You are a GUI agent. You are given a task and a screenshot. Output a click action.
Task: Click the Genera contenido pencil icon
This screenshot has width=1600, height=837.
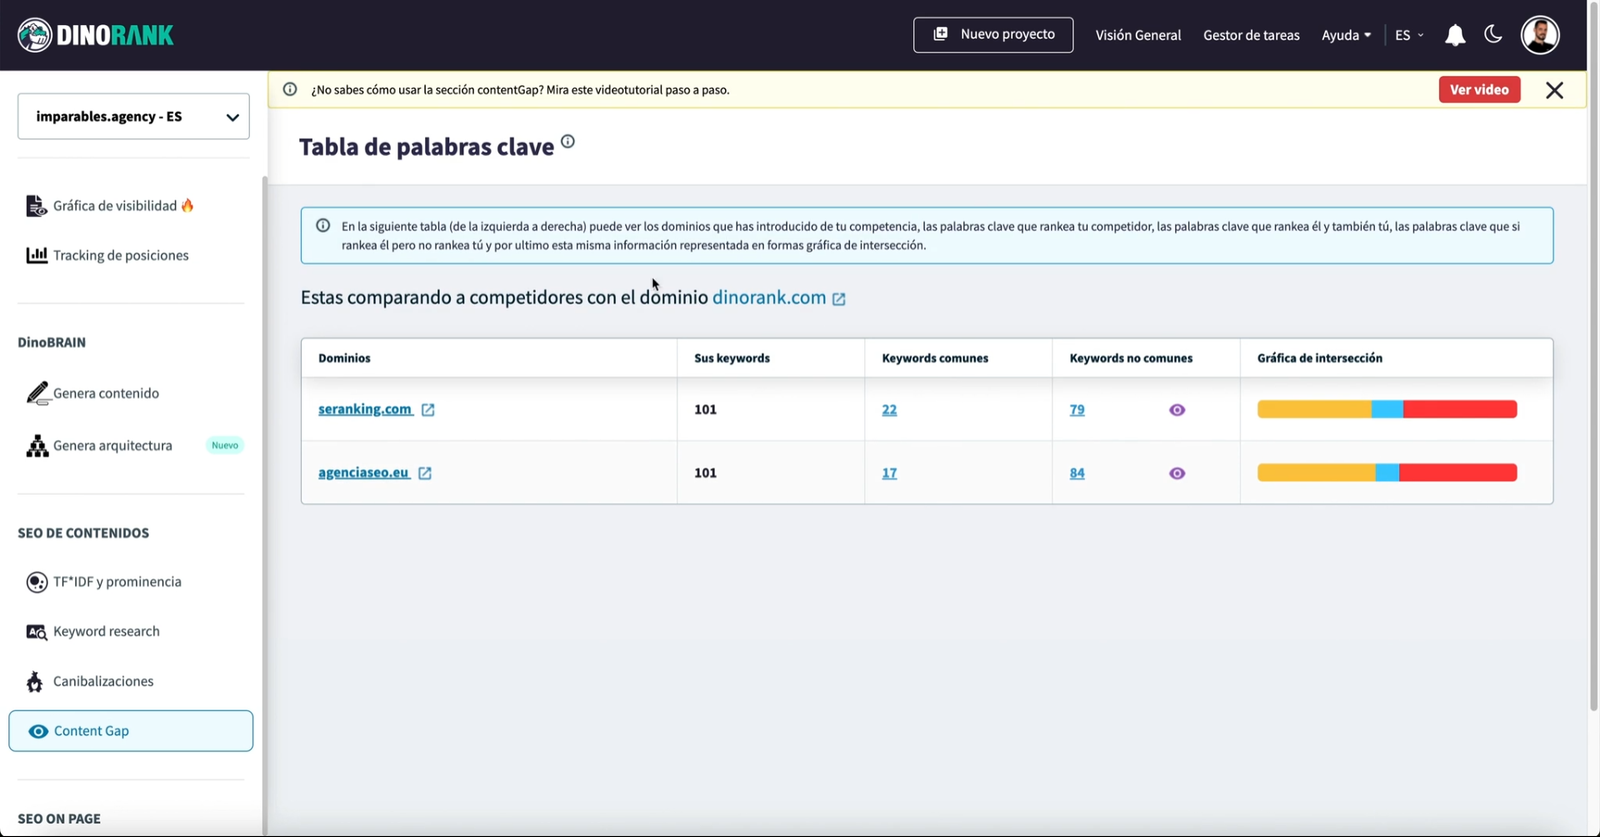(37, 393)
